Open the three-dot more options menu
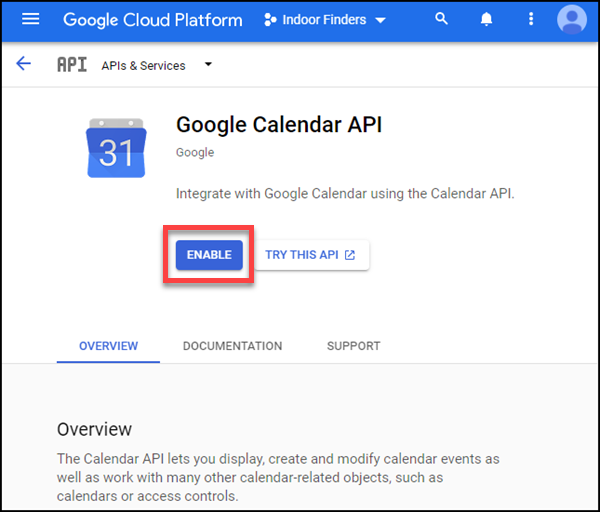This screenshot has height=512, width=600. [531, 19]
